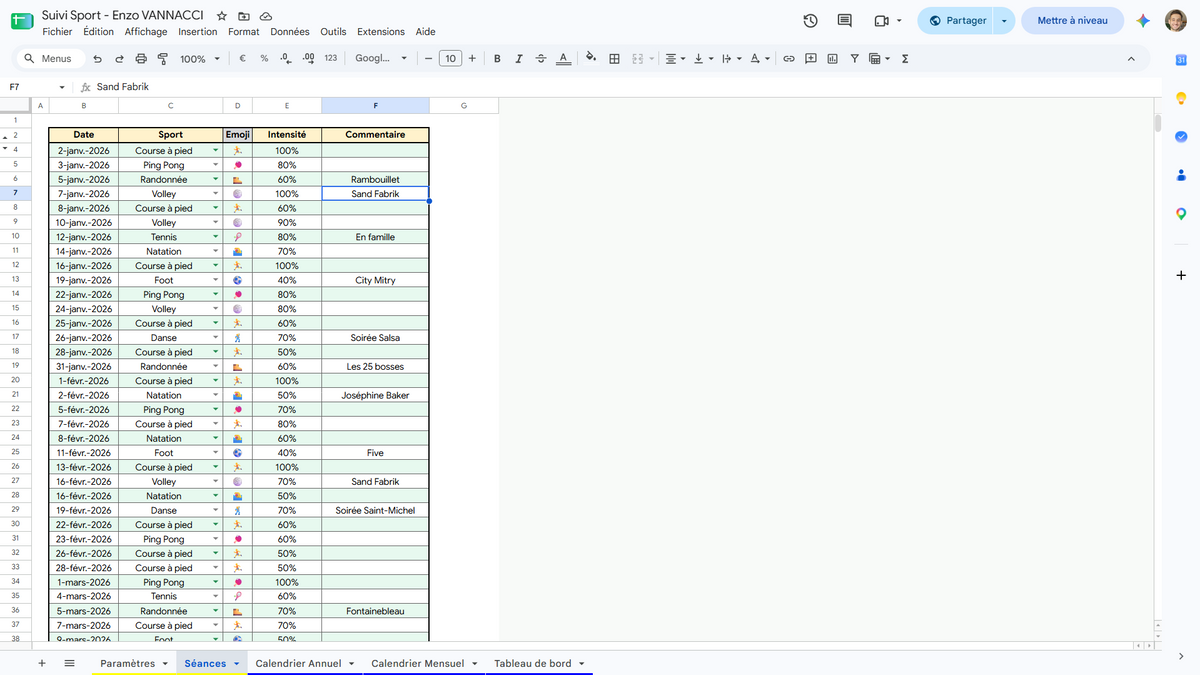This screenshot has width=1200, height=675.
Task: Click the borders toolbar icon
Action: click(614, 59)
